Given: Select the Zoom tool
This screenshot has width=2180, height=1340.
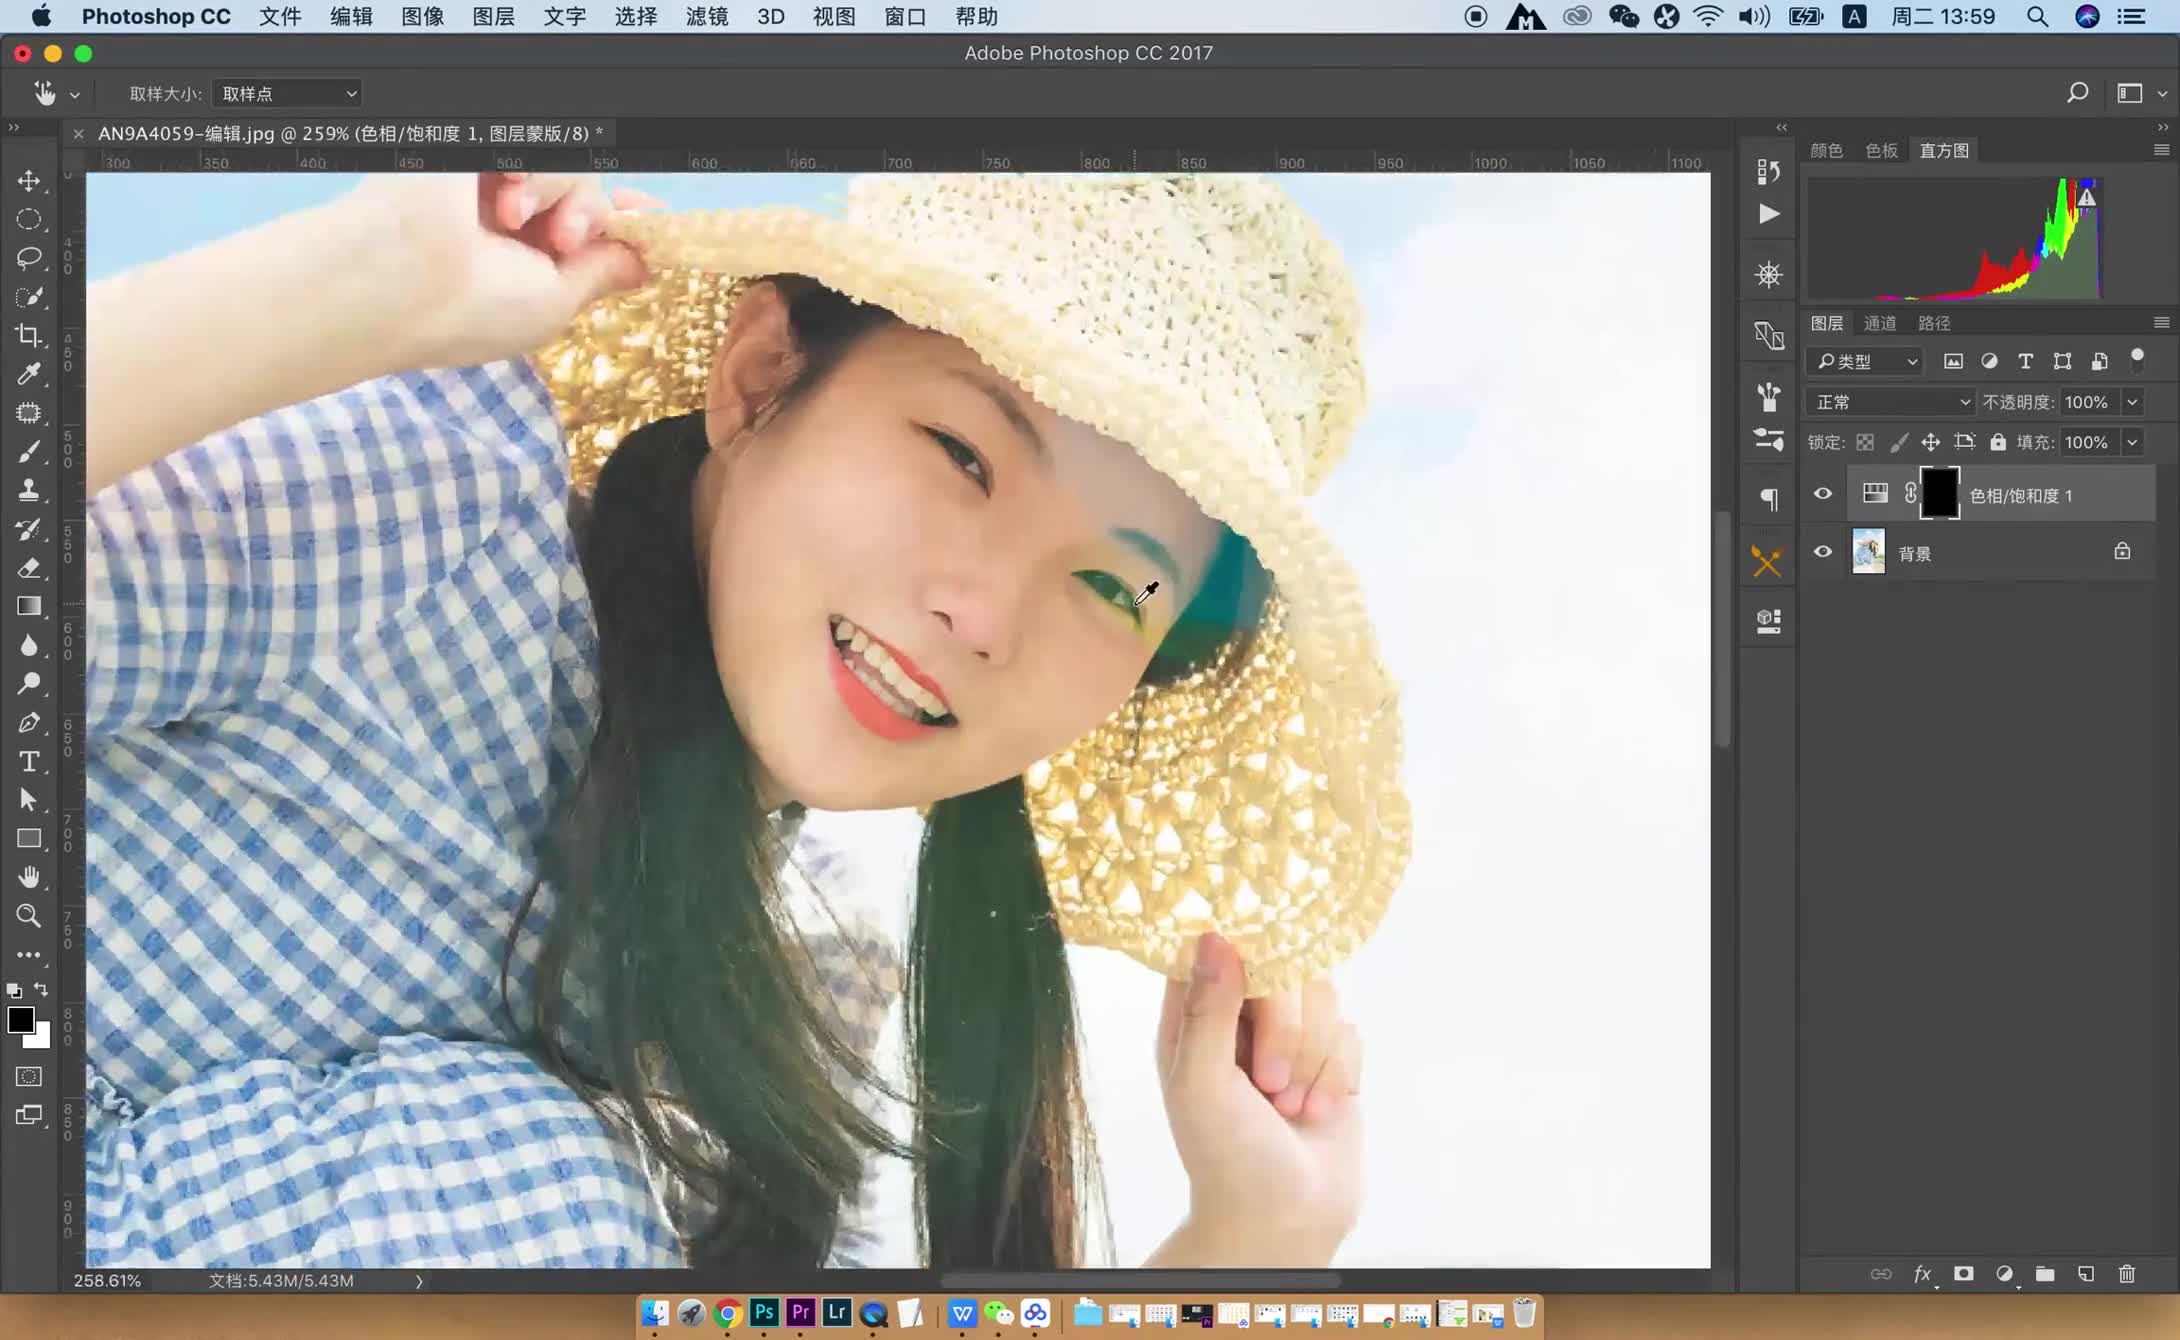Looking at the screenshot, I should (x=29, y=916).
